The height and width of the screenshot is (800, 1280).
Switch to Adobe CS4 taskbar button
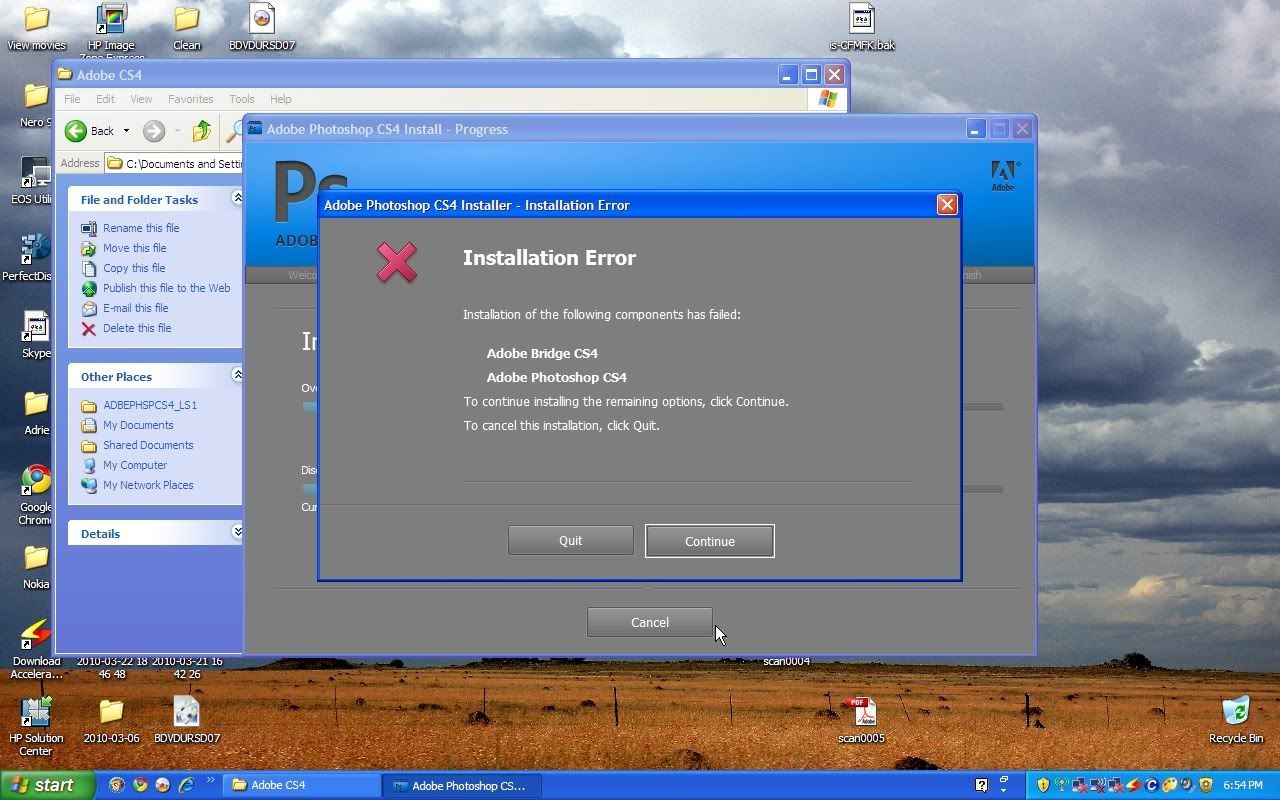click(x=301, y=785)
